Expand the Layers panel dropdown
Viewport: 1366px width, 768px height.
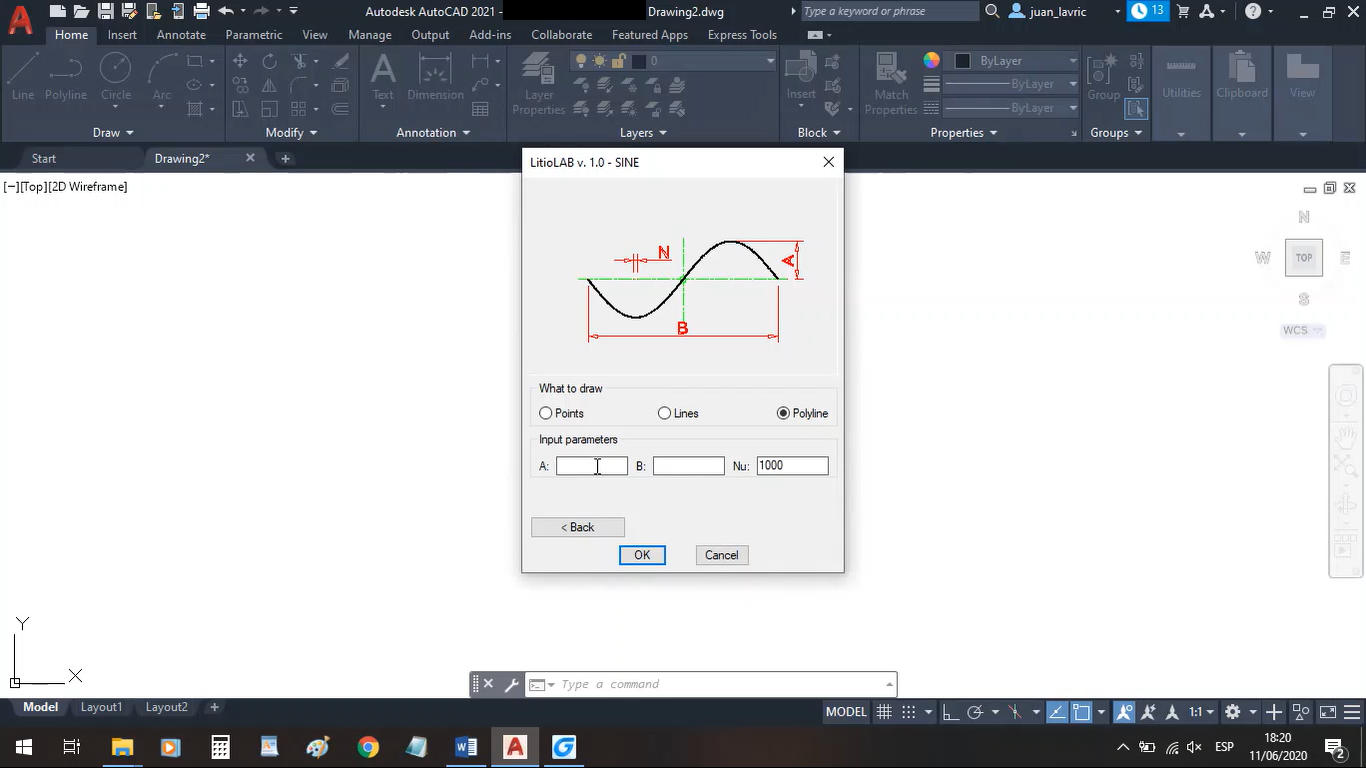coord(643,132)
